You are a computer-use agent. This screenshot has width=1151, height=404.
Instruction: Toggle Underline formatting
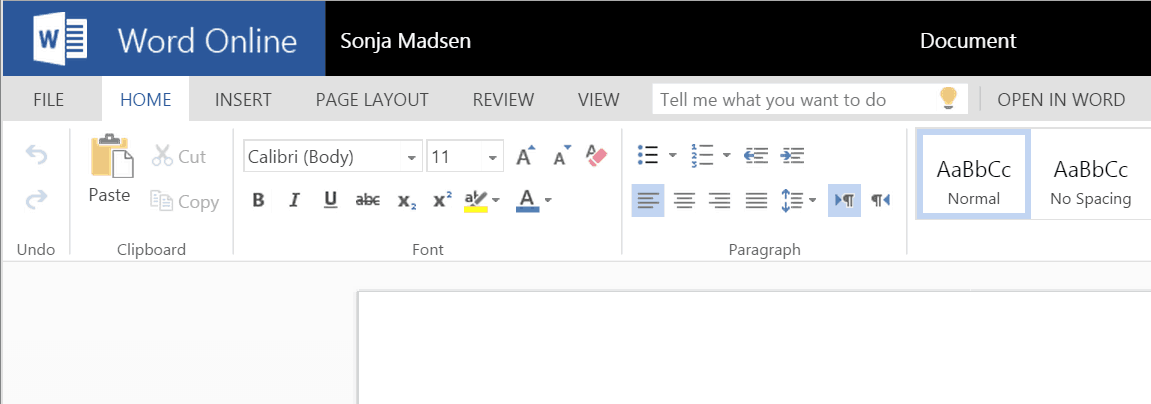[330, 200]
